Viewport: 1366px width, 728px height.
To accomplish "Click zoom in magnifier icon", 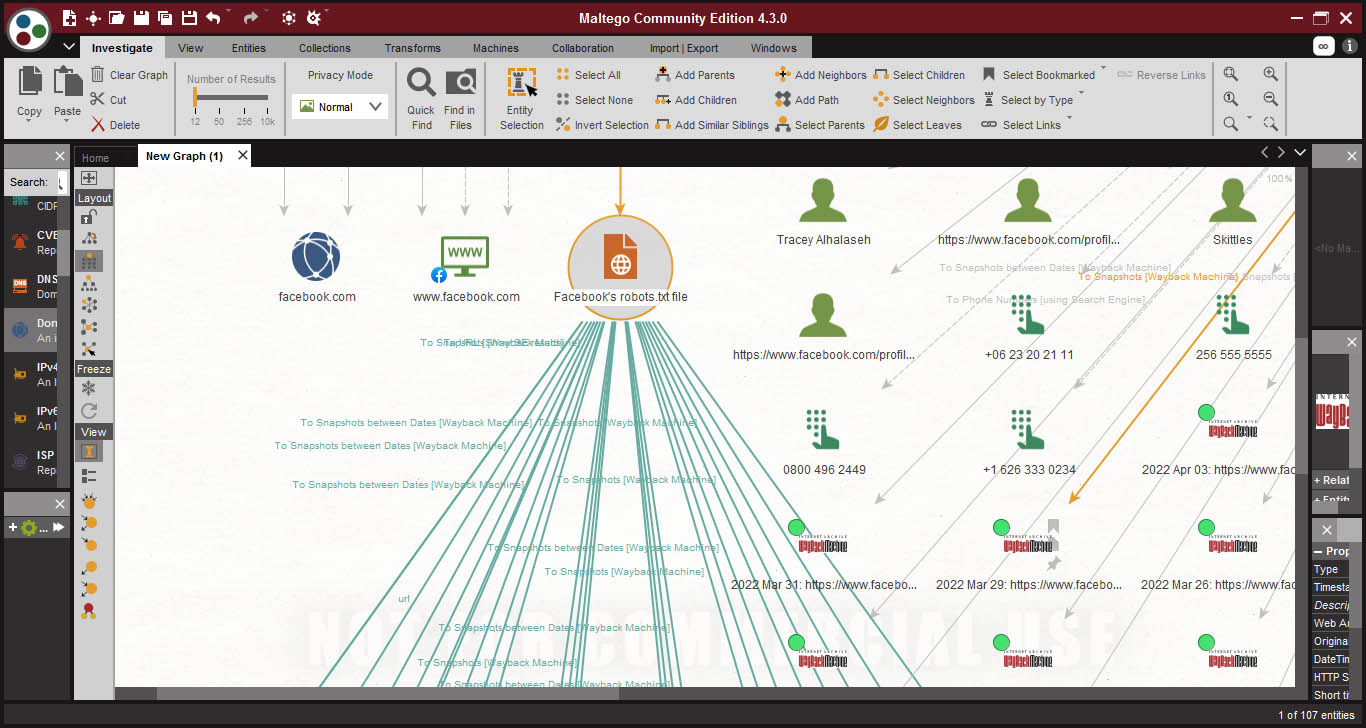I will [x=1270, y=74].
